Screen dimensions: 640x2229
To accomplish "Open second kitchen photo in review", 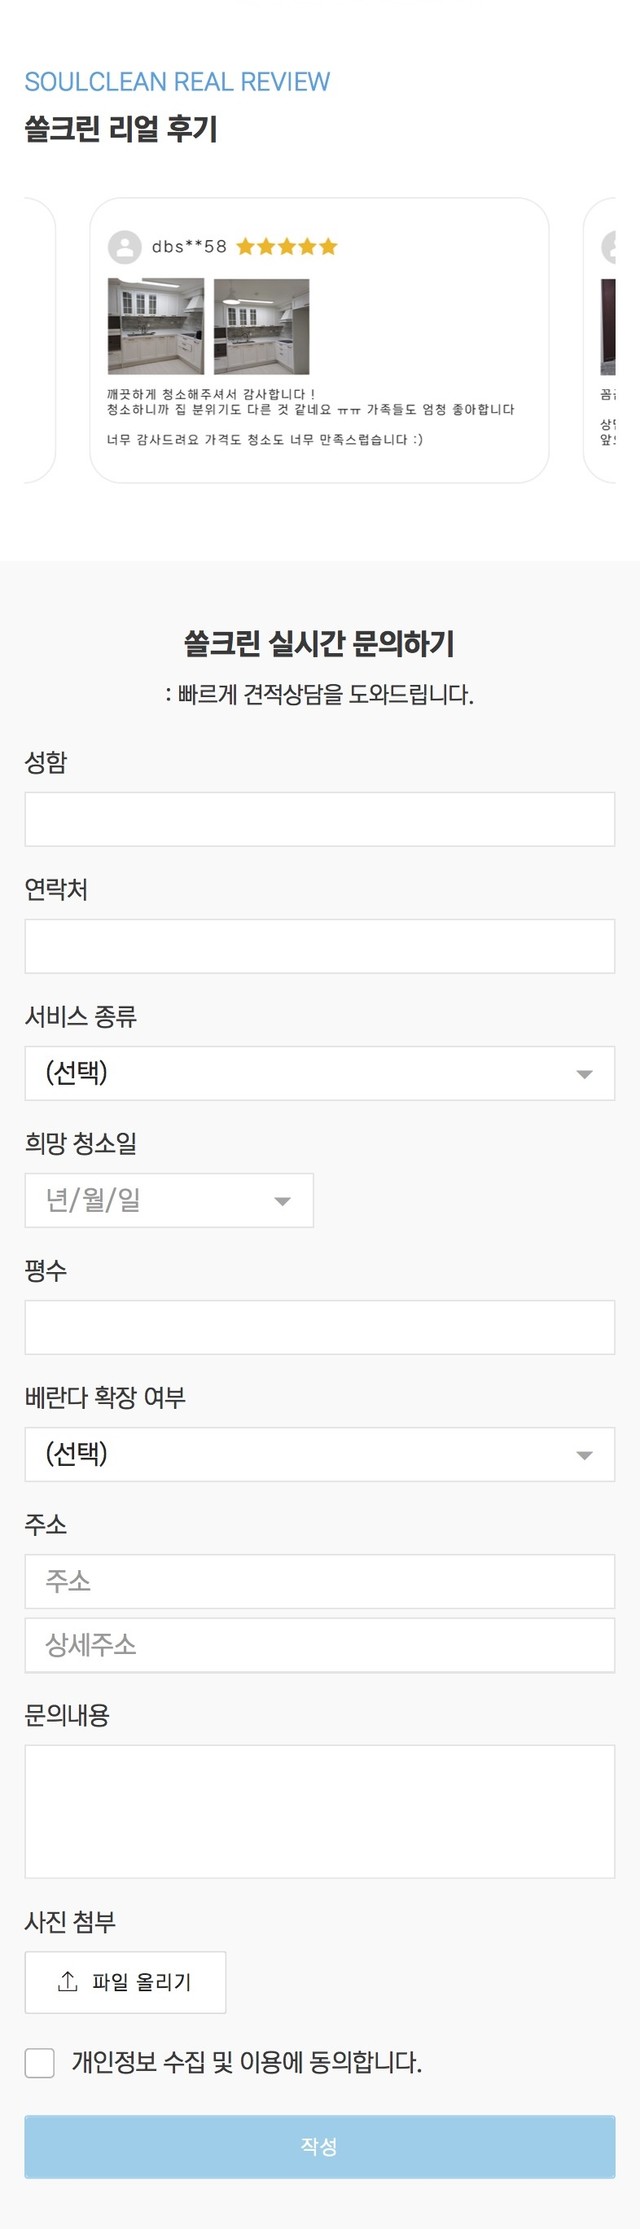I will (261, 326).
